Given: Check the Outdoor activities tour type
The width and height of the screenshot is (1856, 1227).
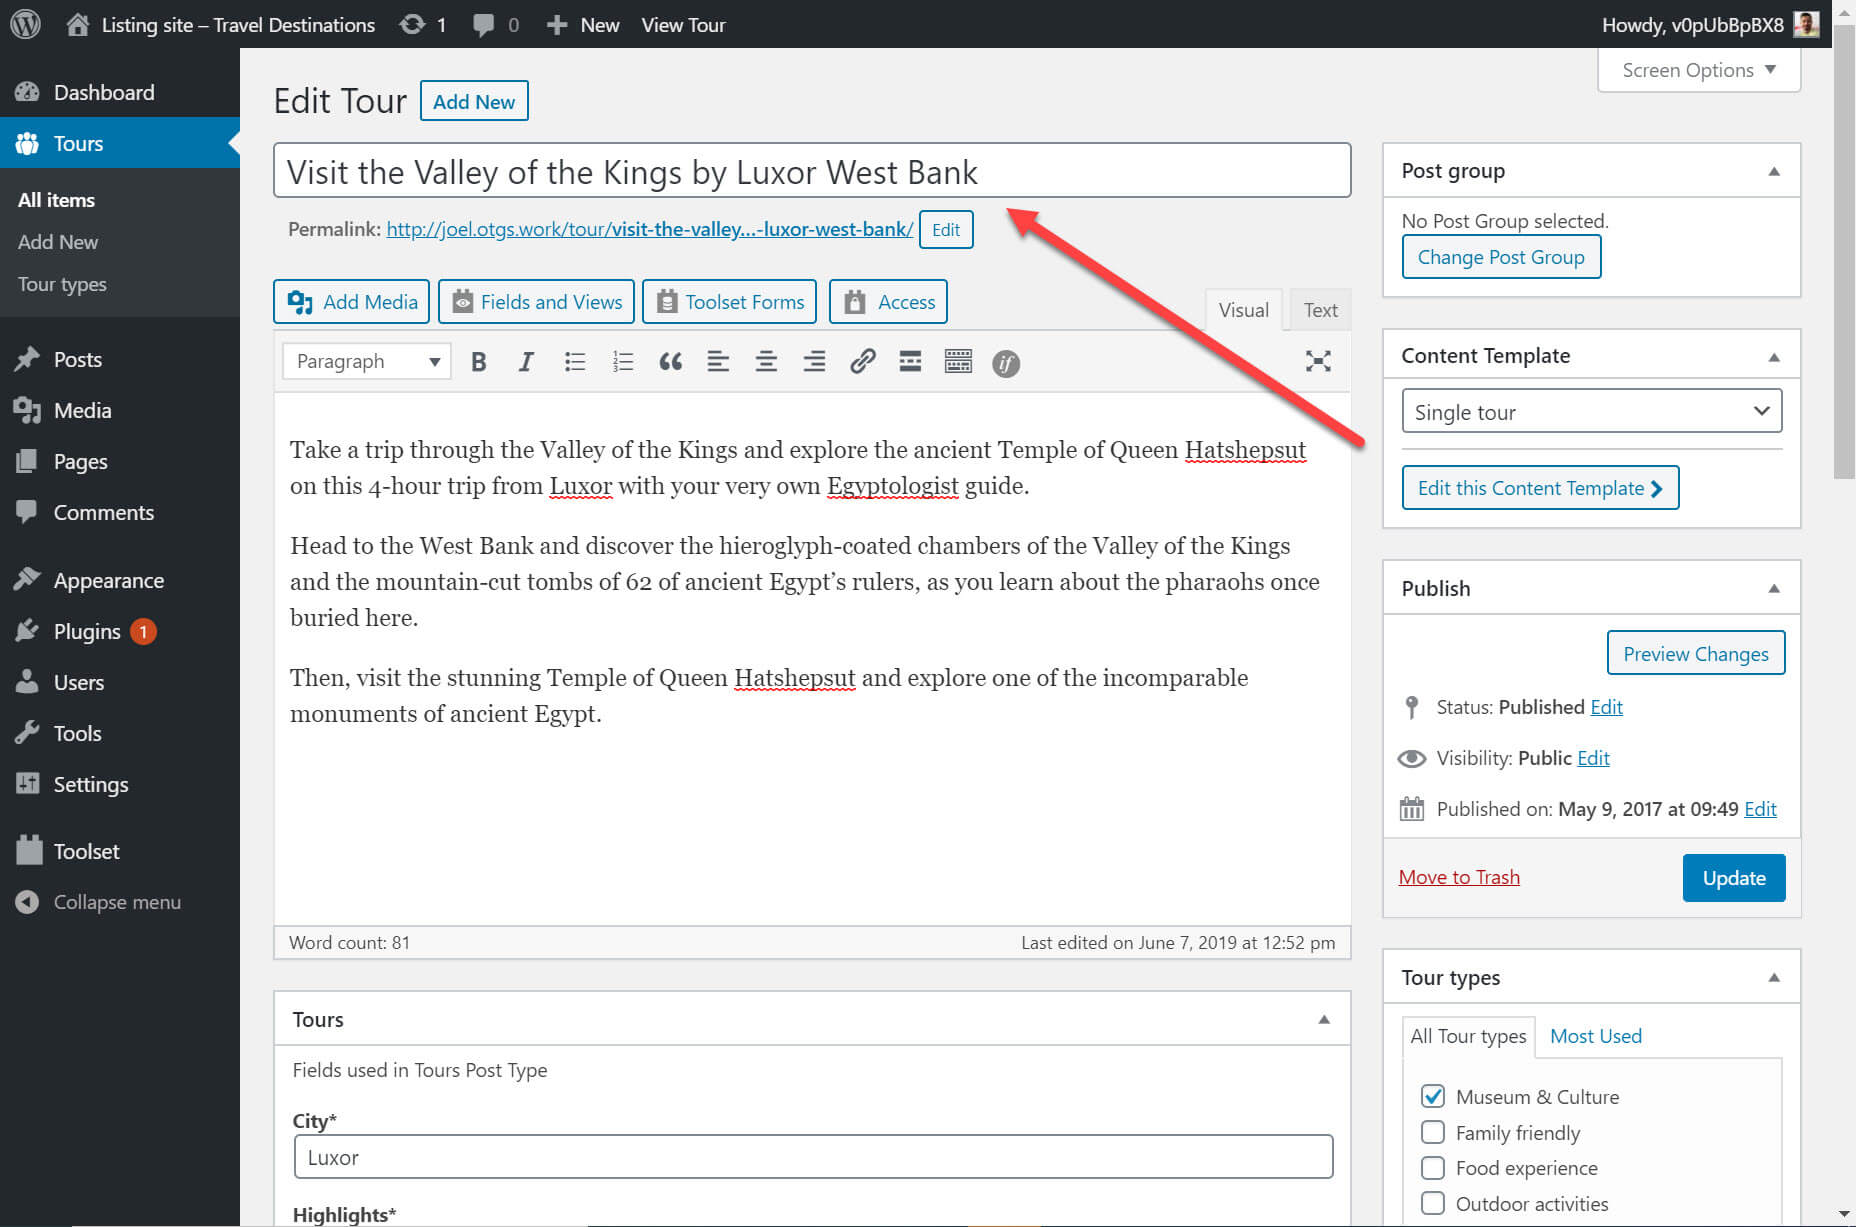Looking at the screenshot, I should [1432, 1203].
